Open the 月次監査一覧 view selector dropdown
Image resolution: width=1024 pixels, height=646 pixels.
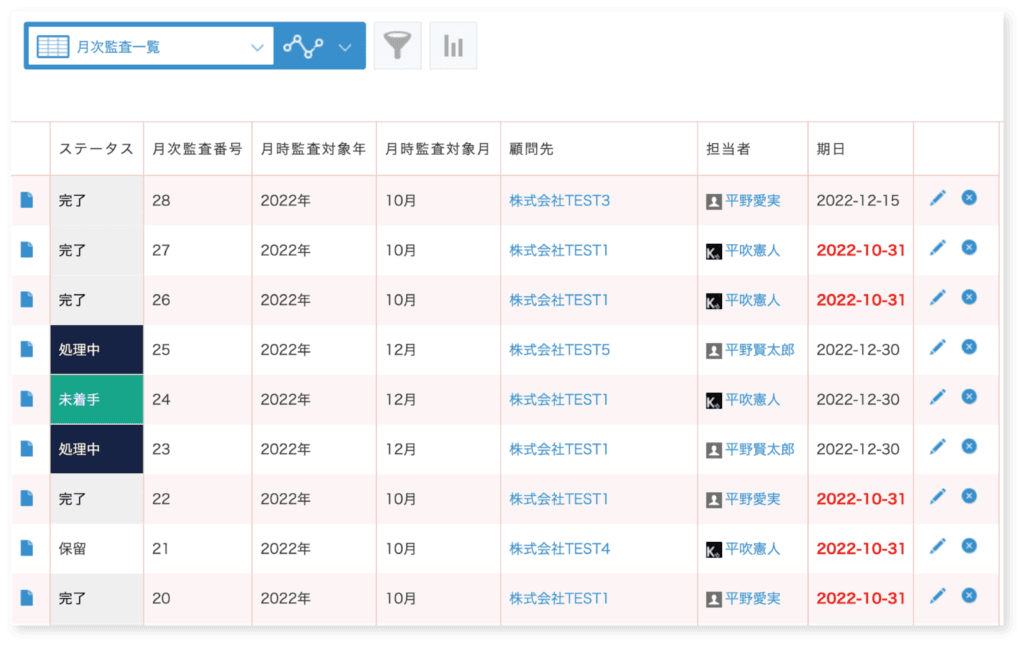[151, 46]
